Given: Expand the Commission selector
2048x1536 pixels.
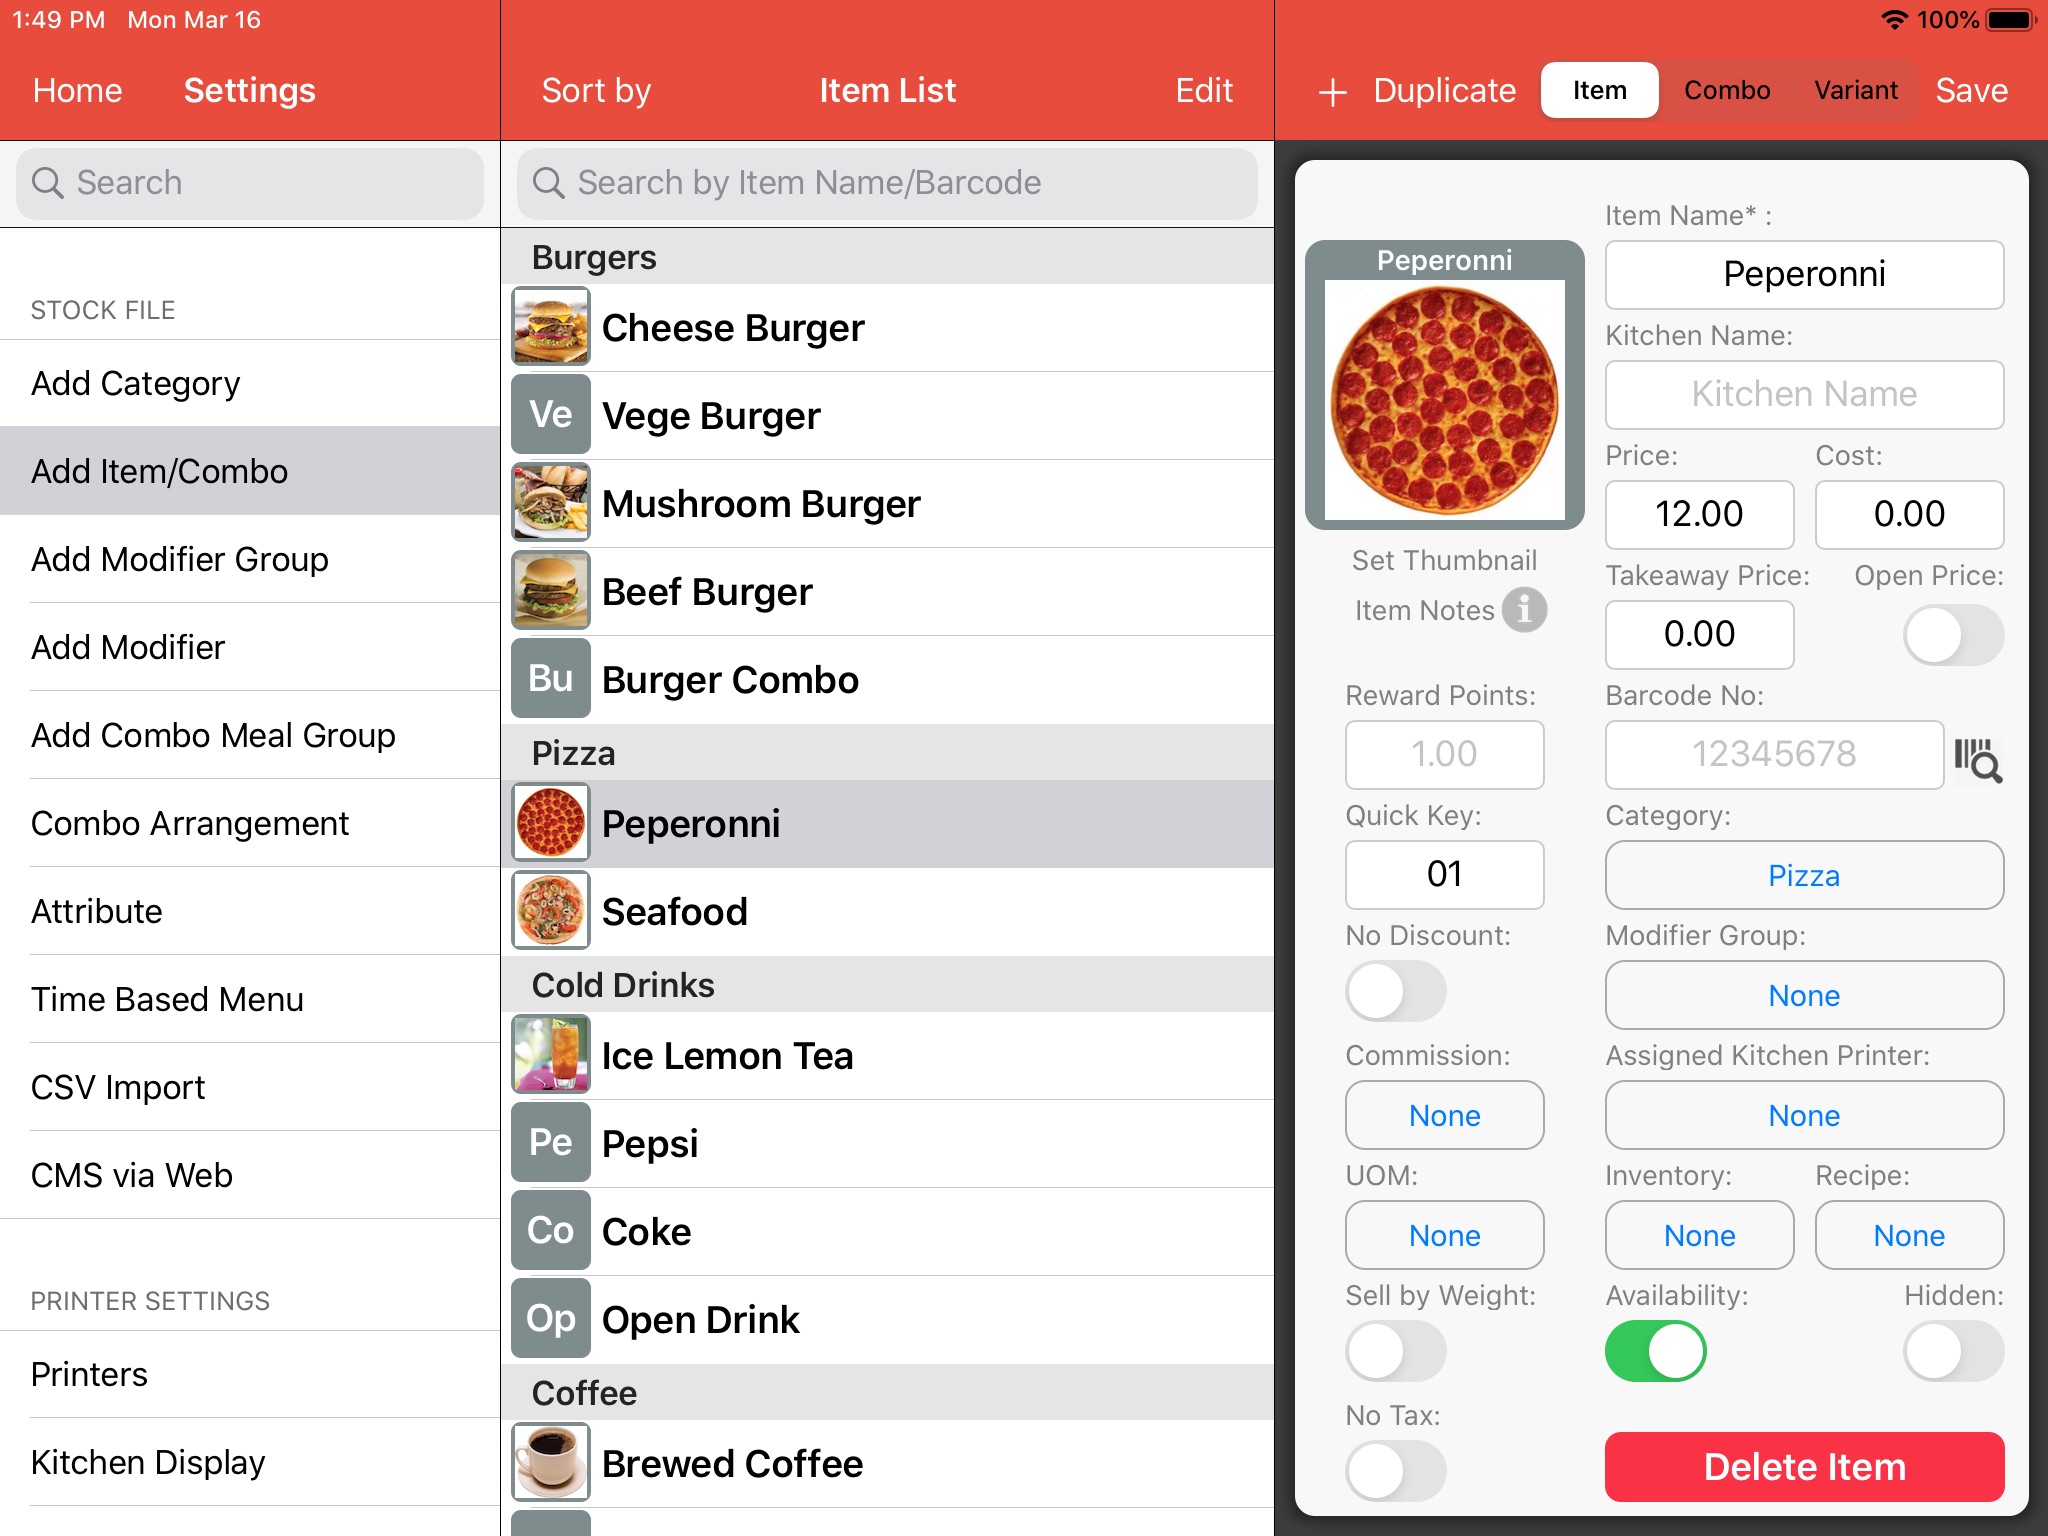Looking at the screenshot, I should coord(1445,1113).
